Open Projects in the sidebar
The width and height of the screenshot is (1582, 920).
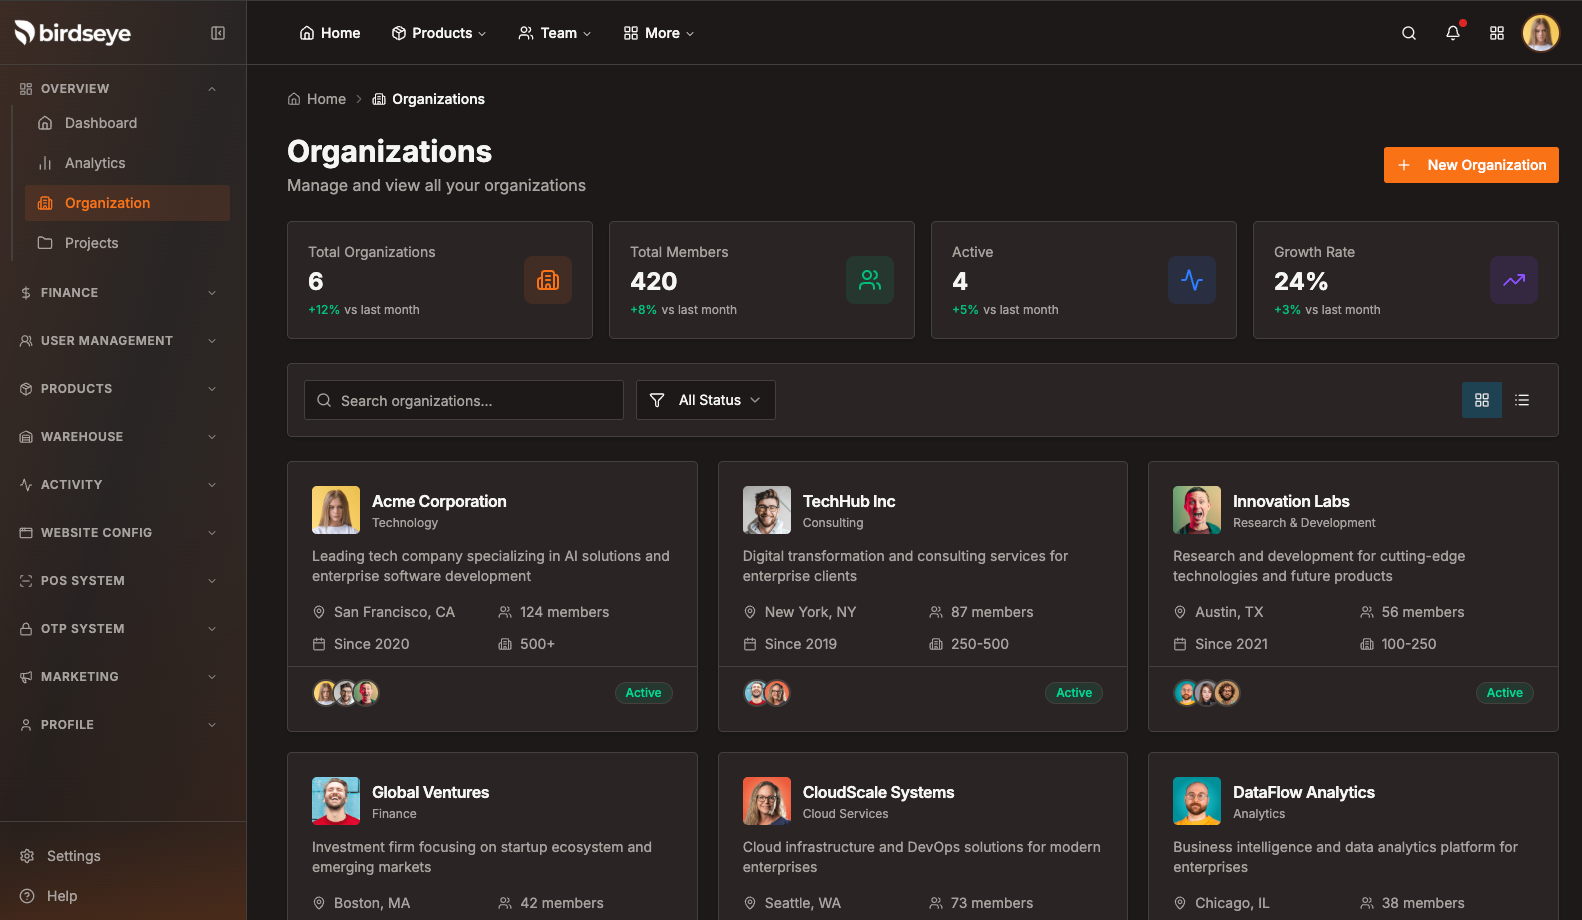click(127, 243)
